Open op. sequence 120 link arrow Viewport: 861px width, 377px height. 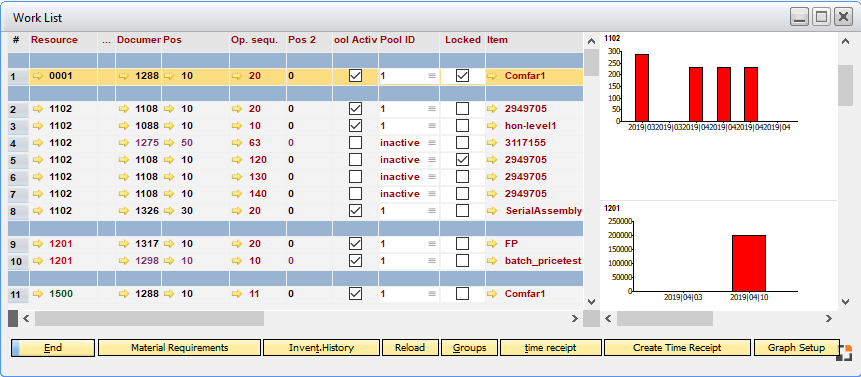coord(237,160)
